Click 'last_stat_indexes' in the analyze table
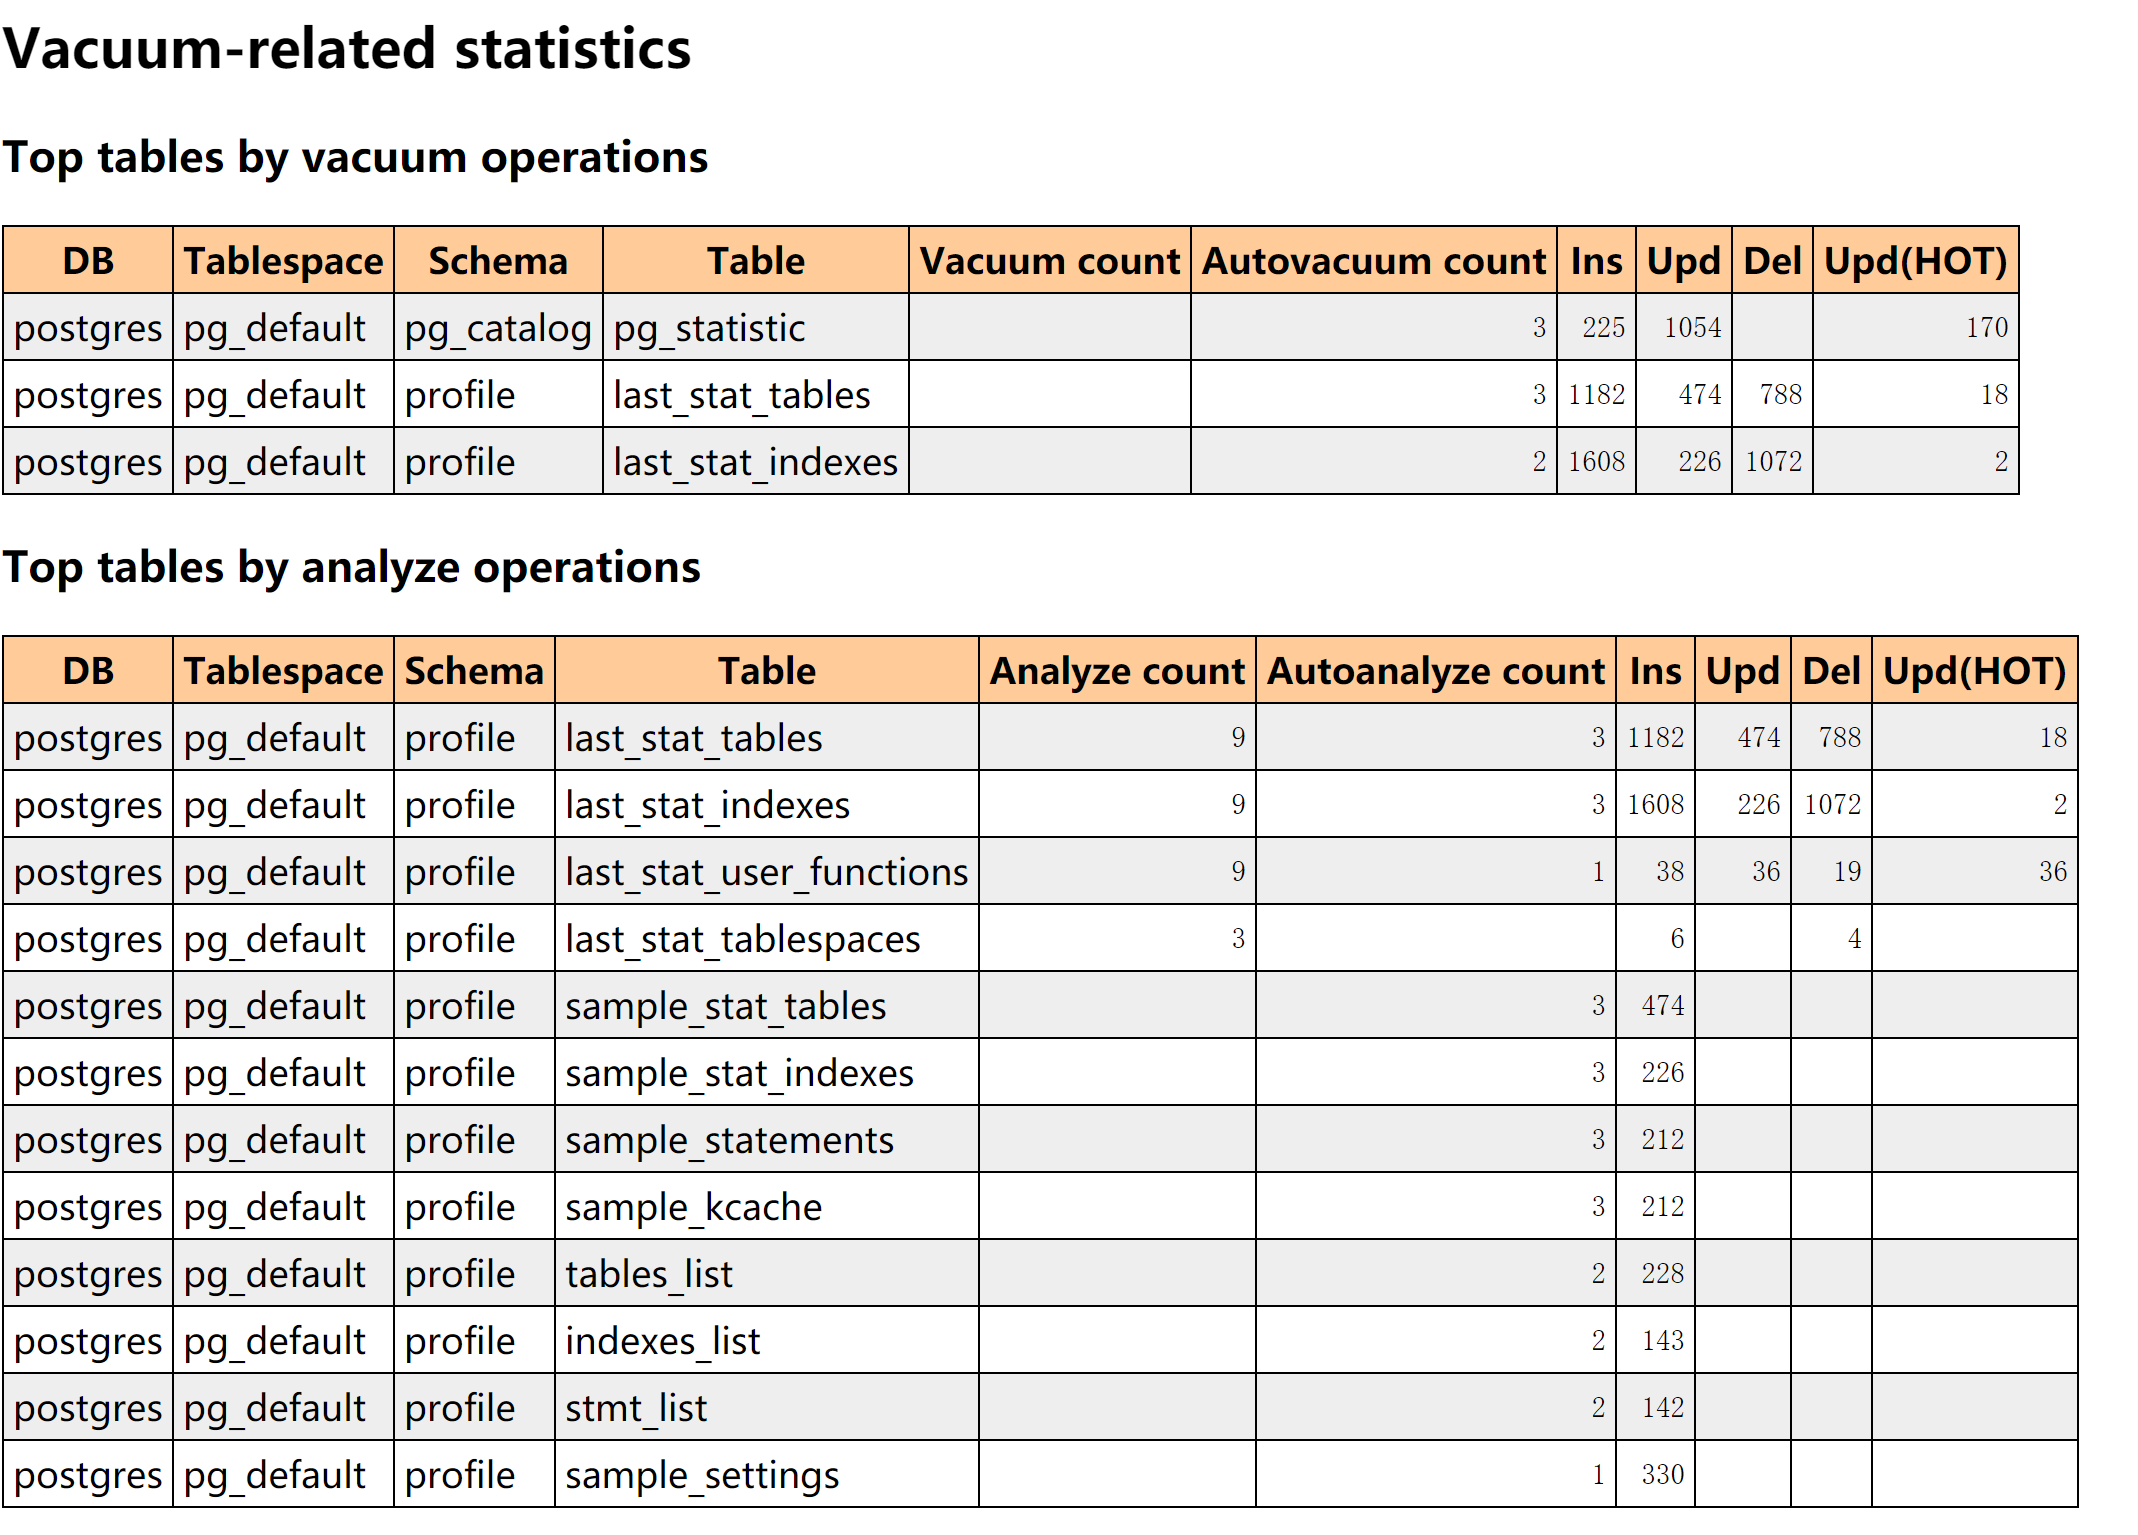Screen dimensions: 2138x1535 767,804
